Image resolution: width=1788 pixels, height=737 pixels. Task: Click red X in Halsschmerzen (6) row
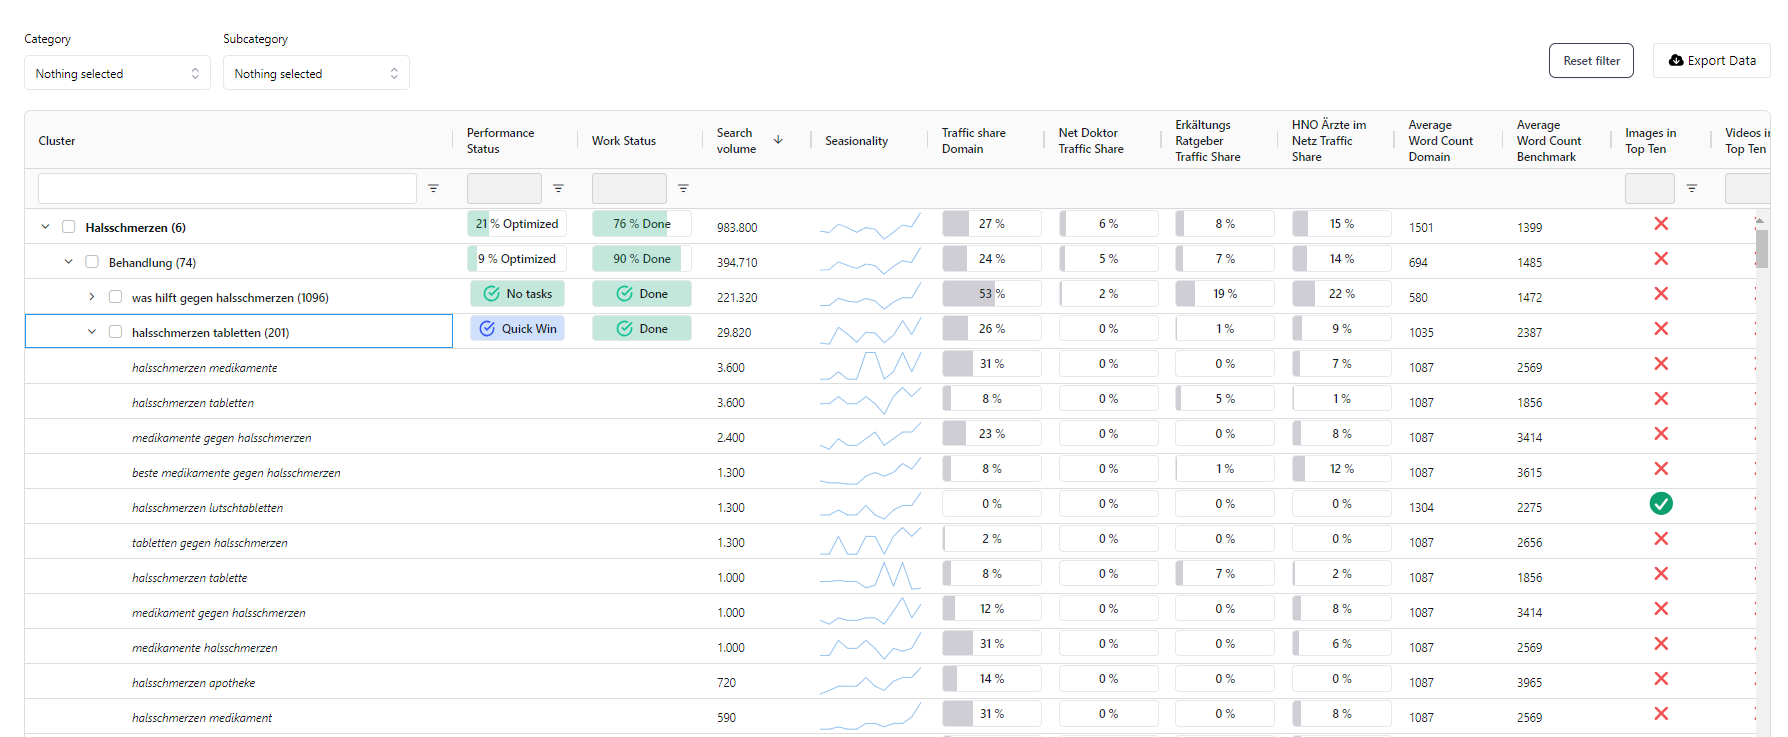point(1660,224)
